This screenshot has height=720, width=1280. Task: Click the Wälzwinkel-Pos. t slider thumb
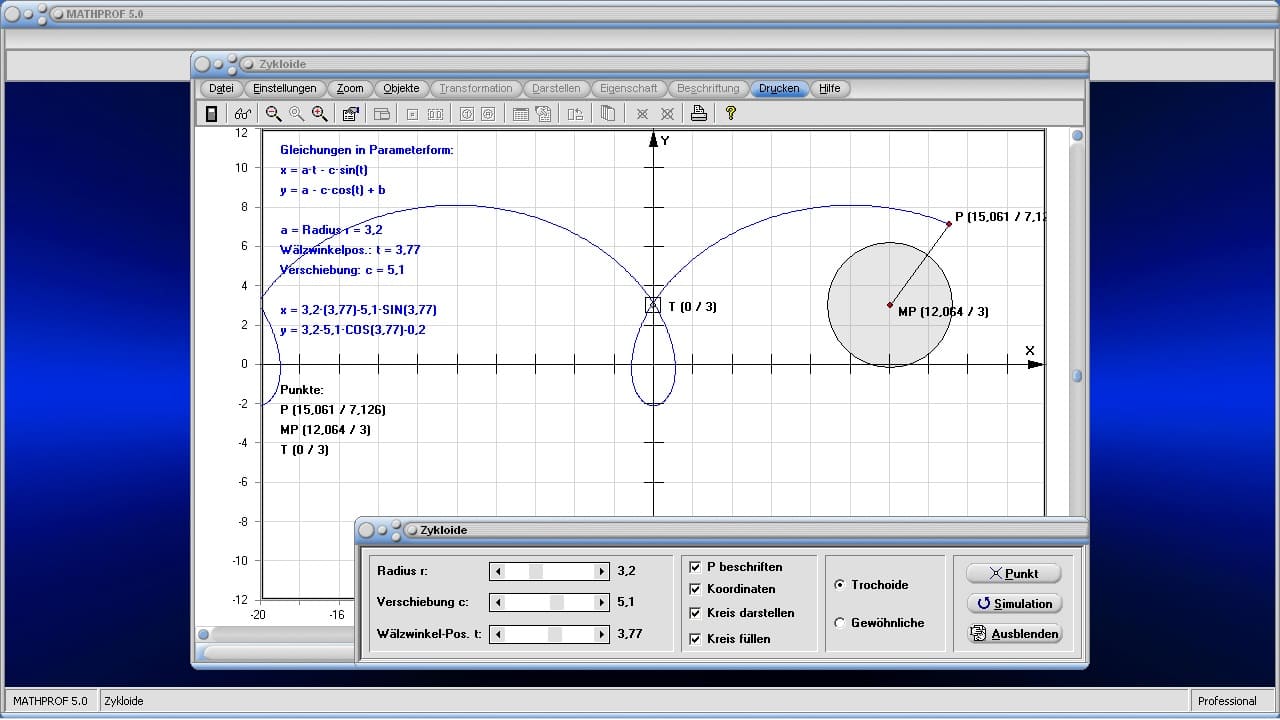tap(554, 634)
